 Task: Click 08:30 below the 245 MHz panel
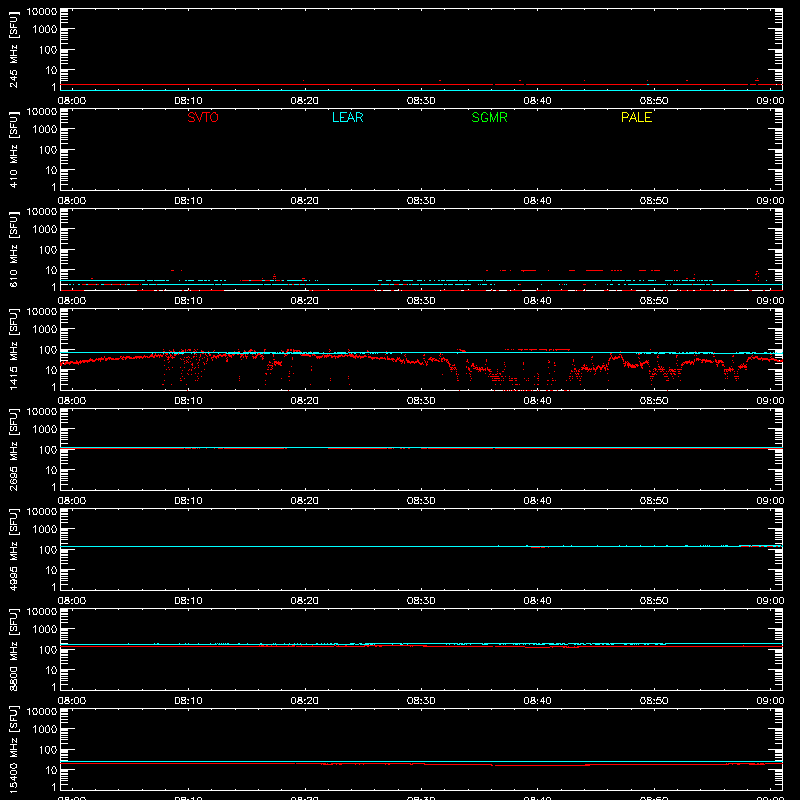(x=421, y=101)
